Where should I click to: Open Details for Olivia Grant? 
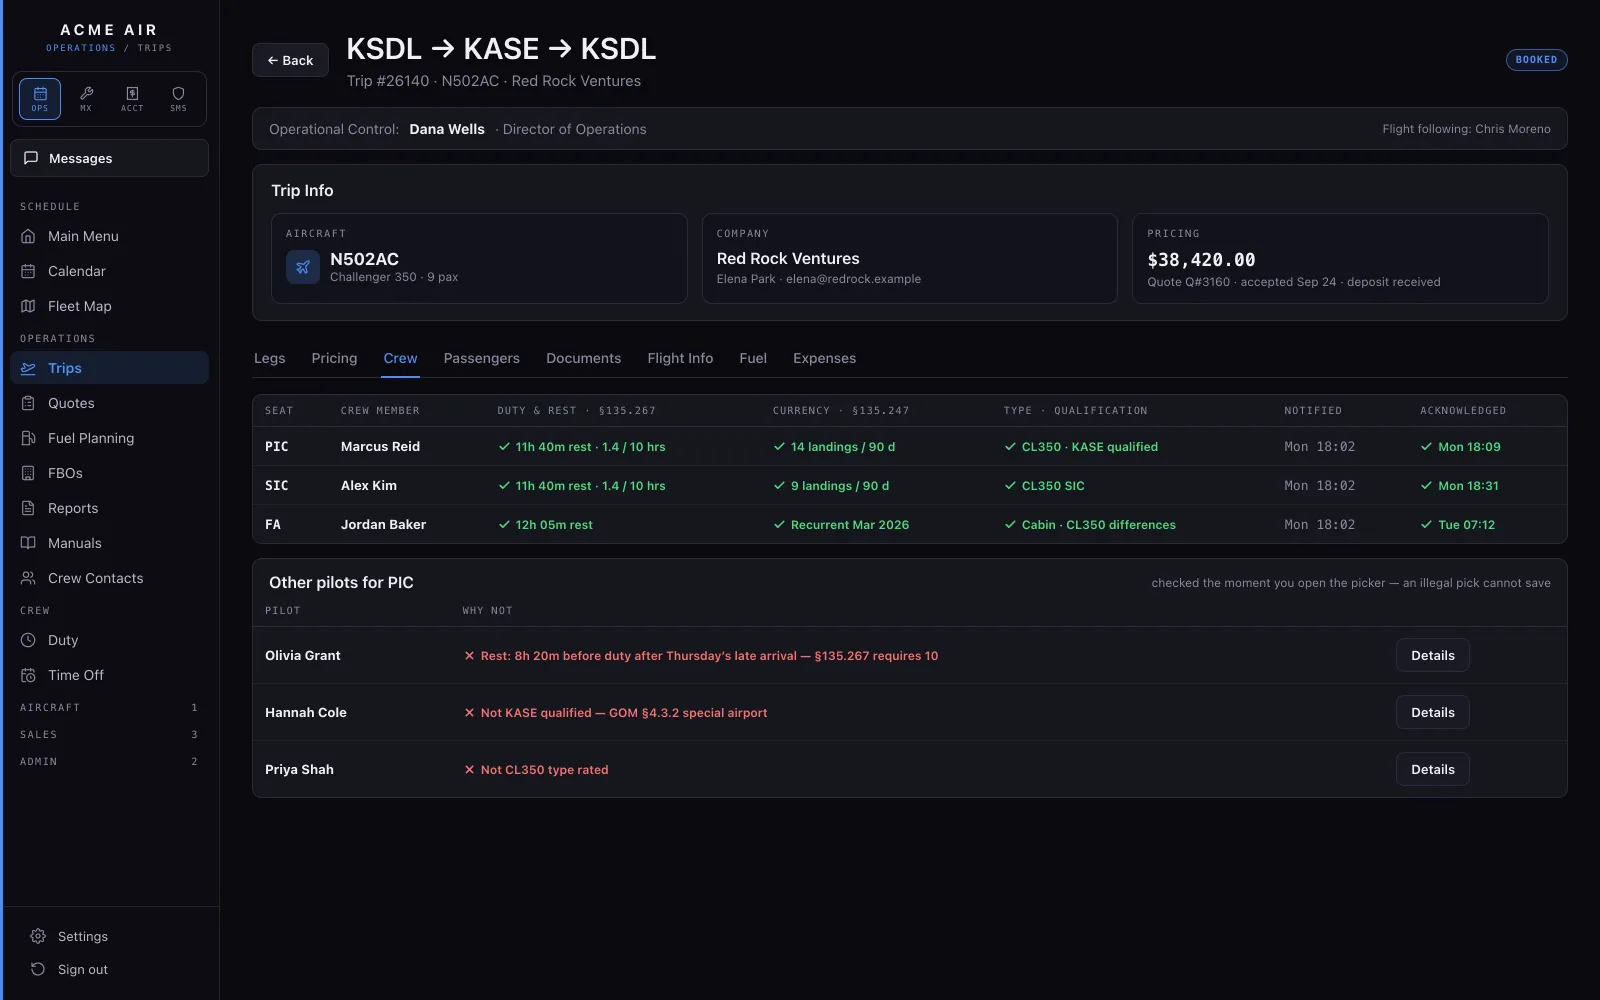[x=1432, y=655]
